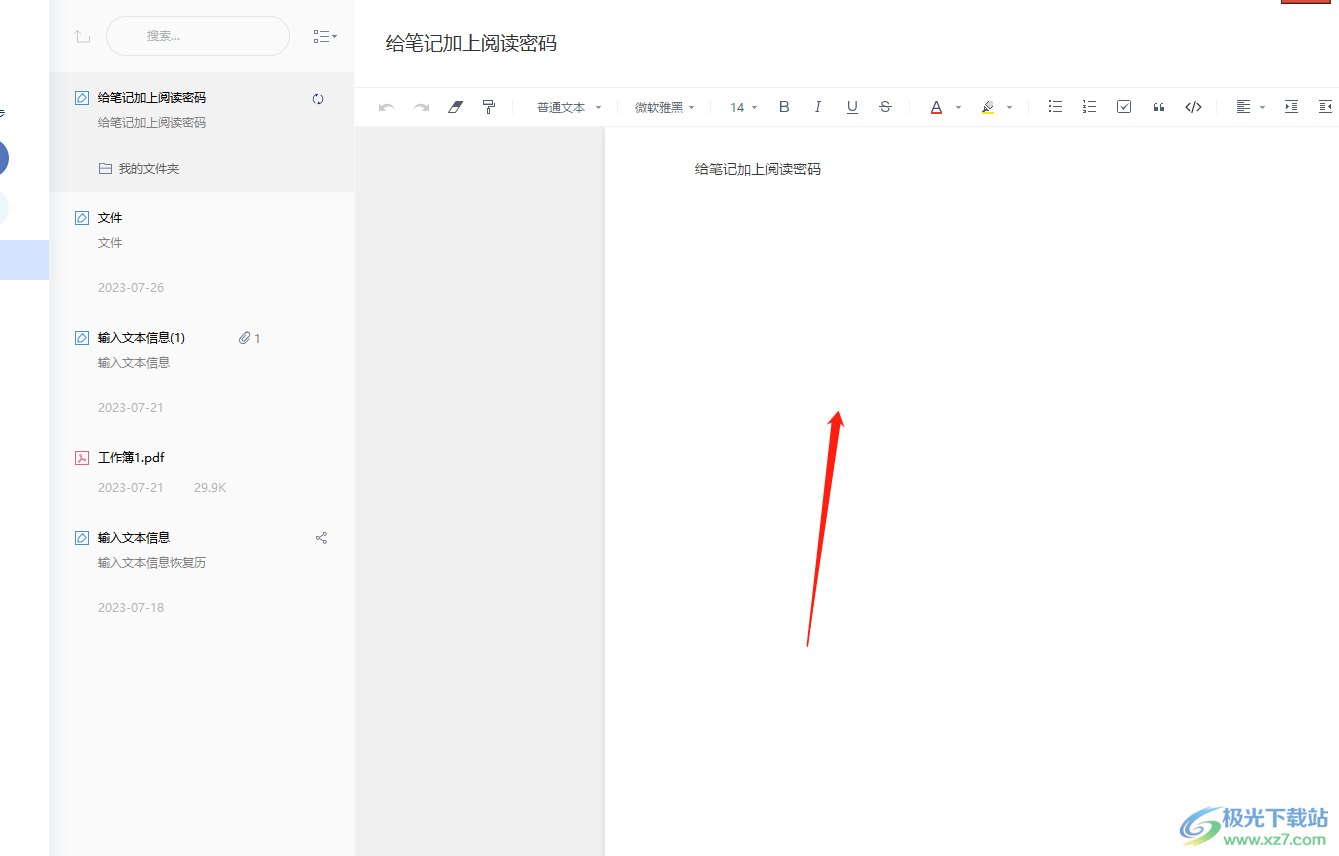Screen dimensions: 1339x856
Task: Click the attachment paperclip icon
Action: pos(244,338)
